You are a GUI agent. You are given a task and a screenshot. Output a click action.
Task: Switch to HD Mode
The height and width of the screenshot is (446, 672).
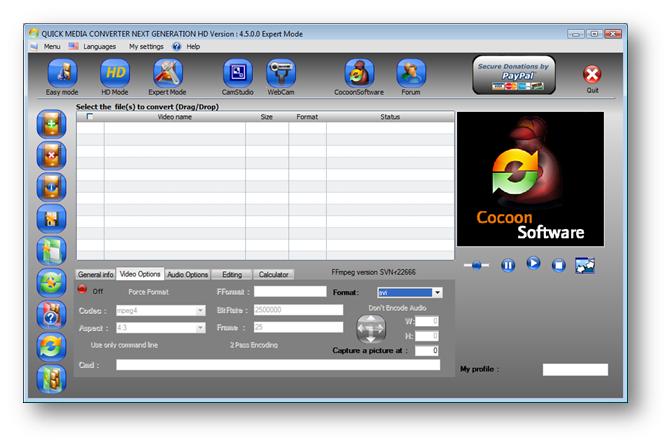tap(115, 73)
